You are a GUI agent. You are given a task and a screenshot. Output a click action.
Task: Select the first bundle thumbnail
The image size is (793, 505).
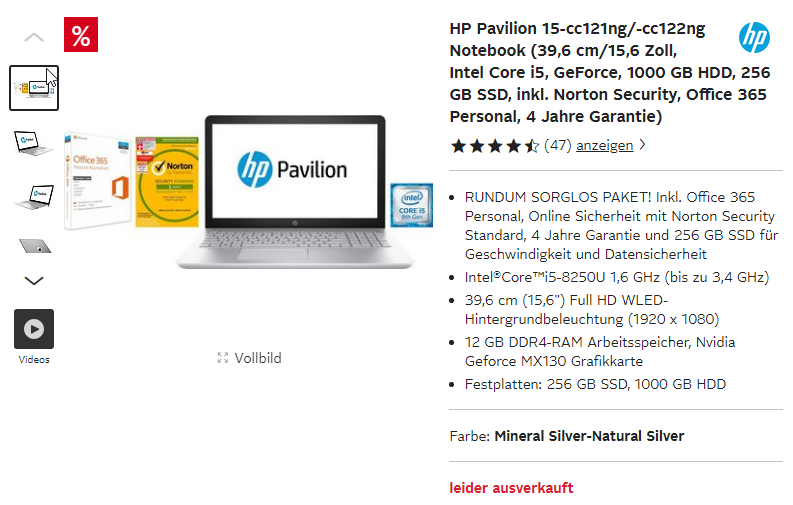click(34, 88)
